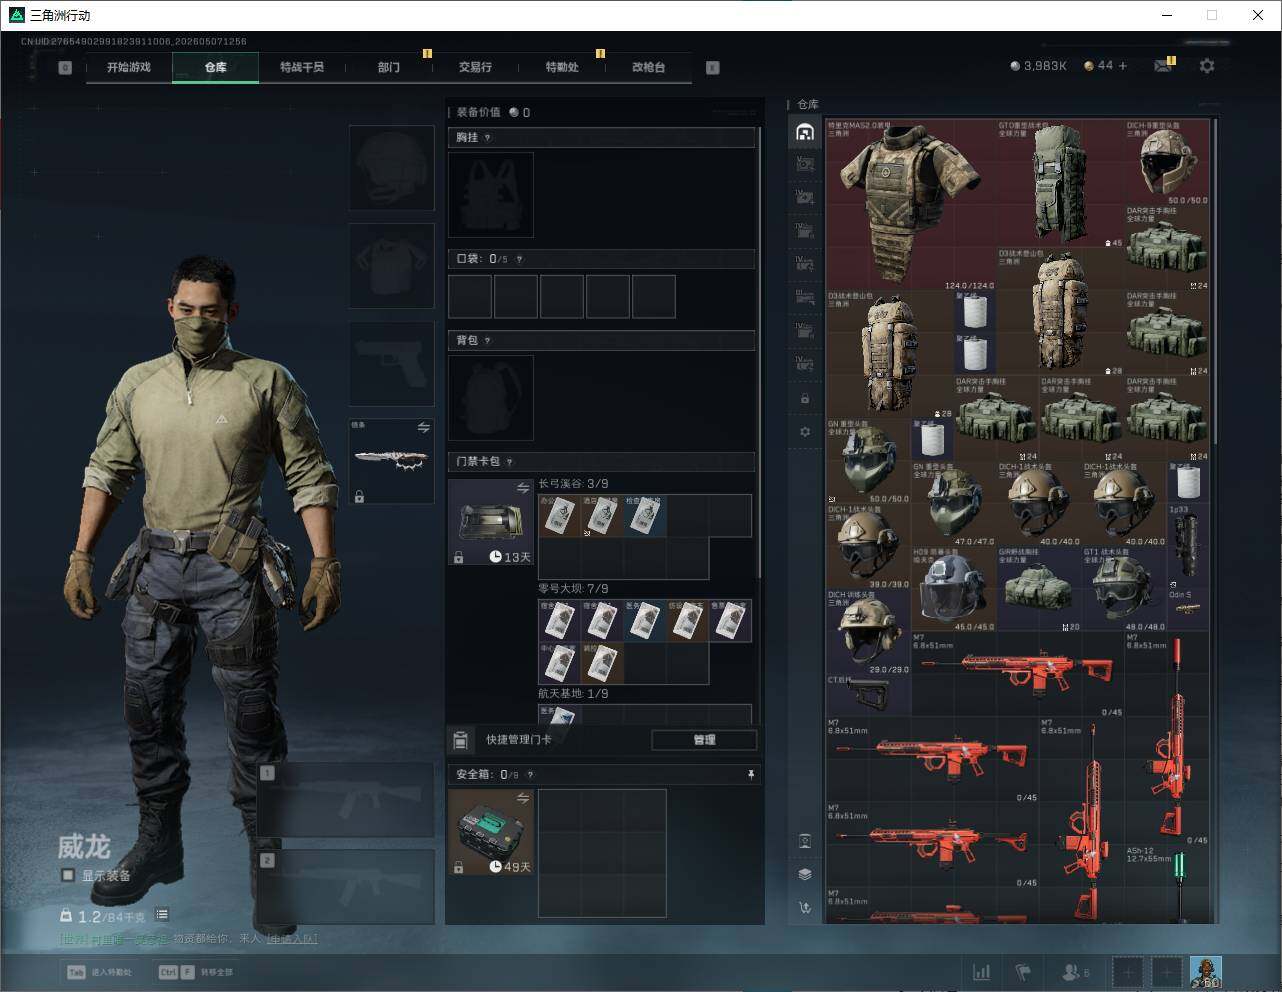The image size is (1282, 992).
Task: Select the H09 防暴头盔 helmet
Action: 953,589
